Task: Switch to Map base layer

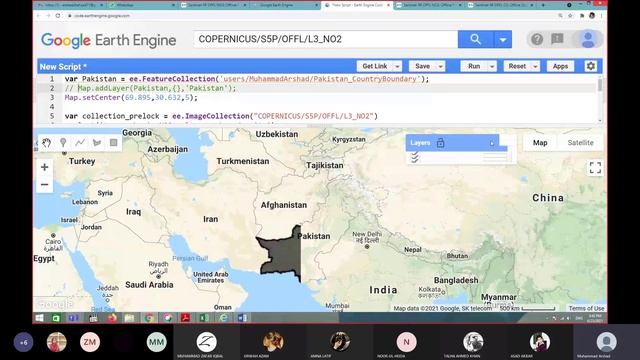Action: 540,142
